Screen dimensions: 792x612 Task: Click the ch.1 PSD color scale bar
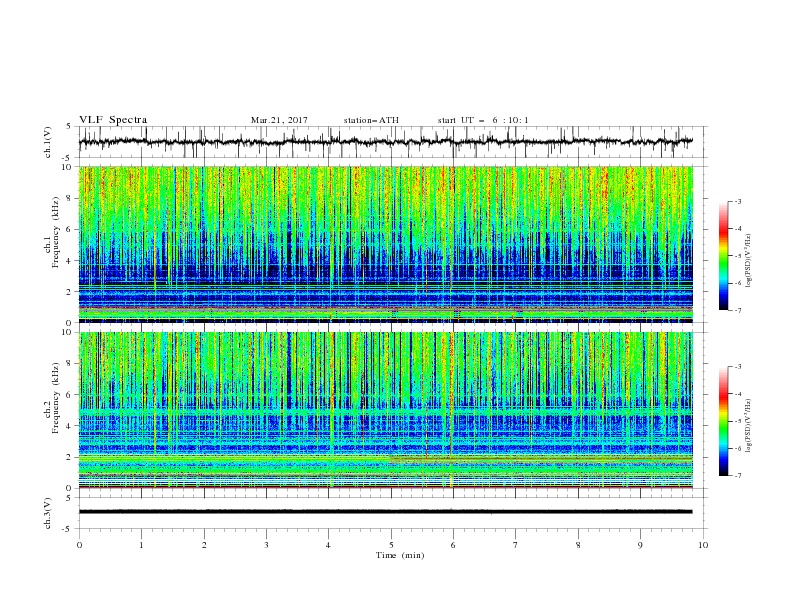tap(723, 256)
